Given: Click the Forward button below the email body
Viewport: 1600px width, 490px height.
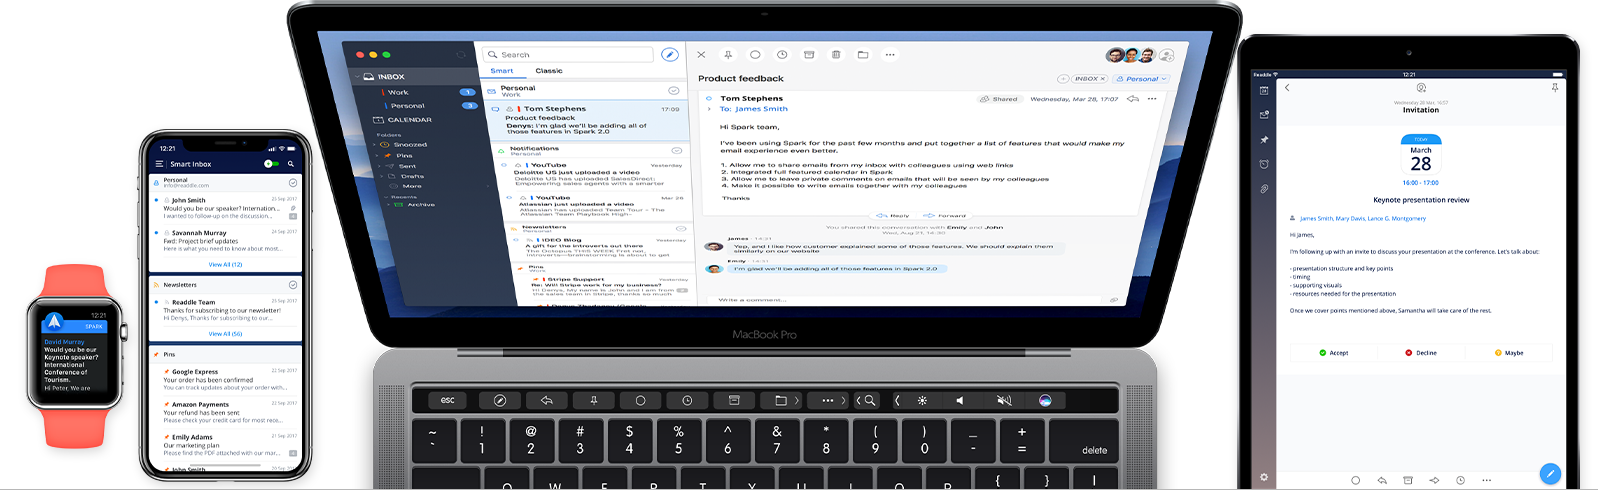Looking at the screenshot, I should click(x=945, y=215).
